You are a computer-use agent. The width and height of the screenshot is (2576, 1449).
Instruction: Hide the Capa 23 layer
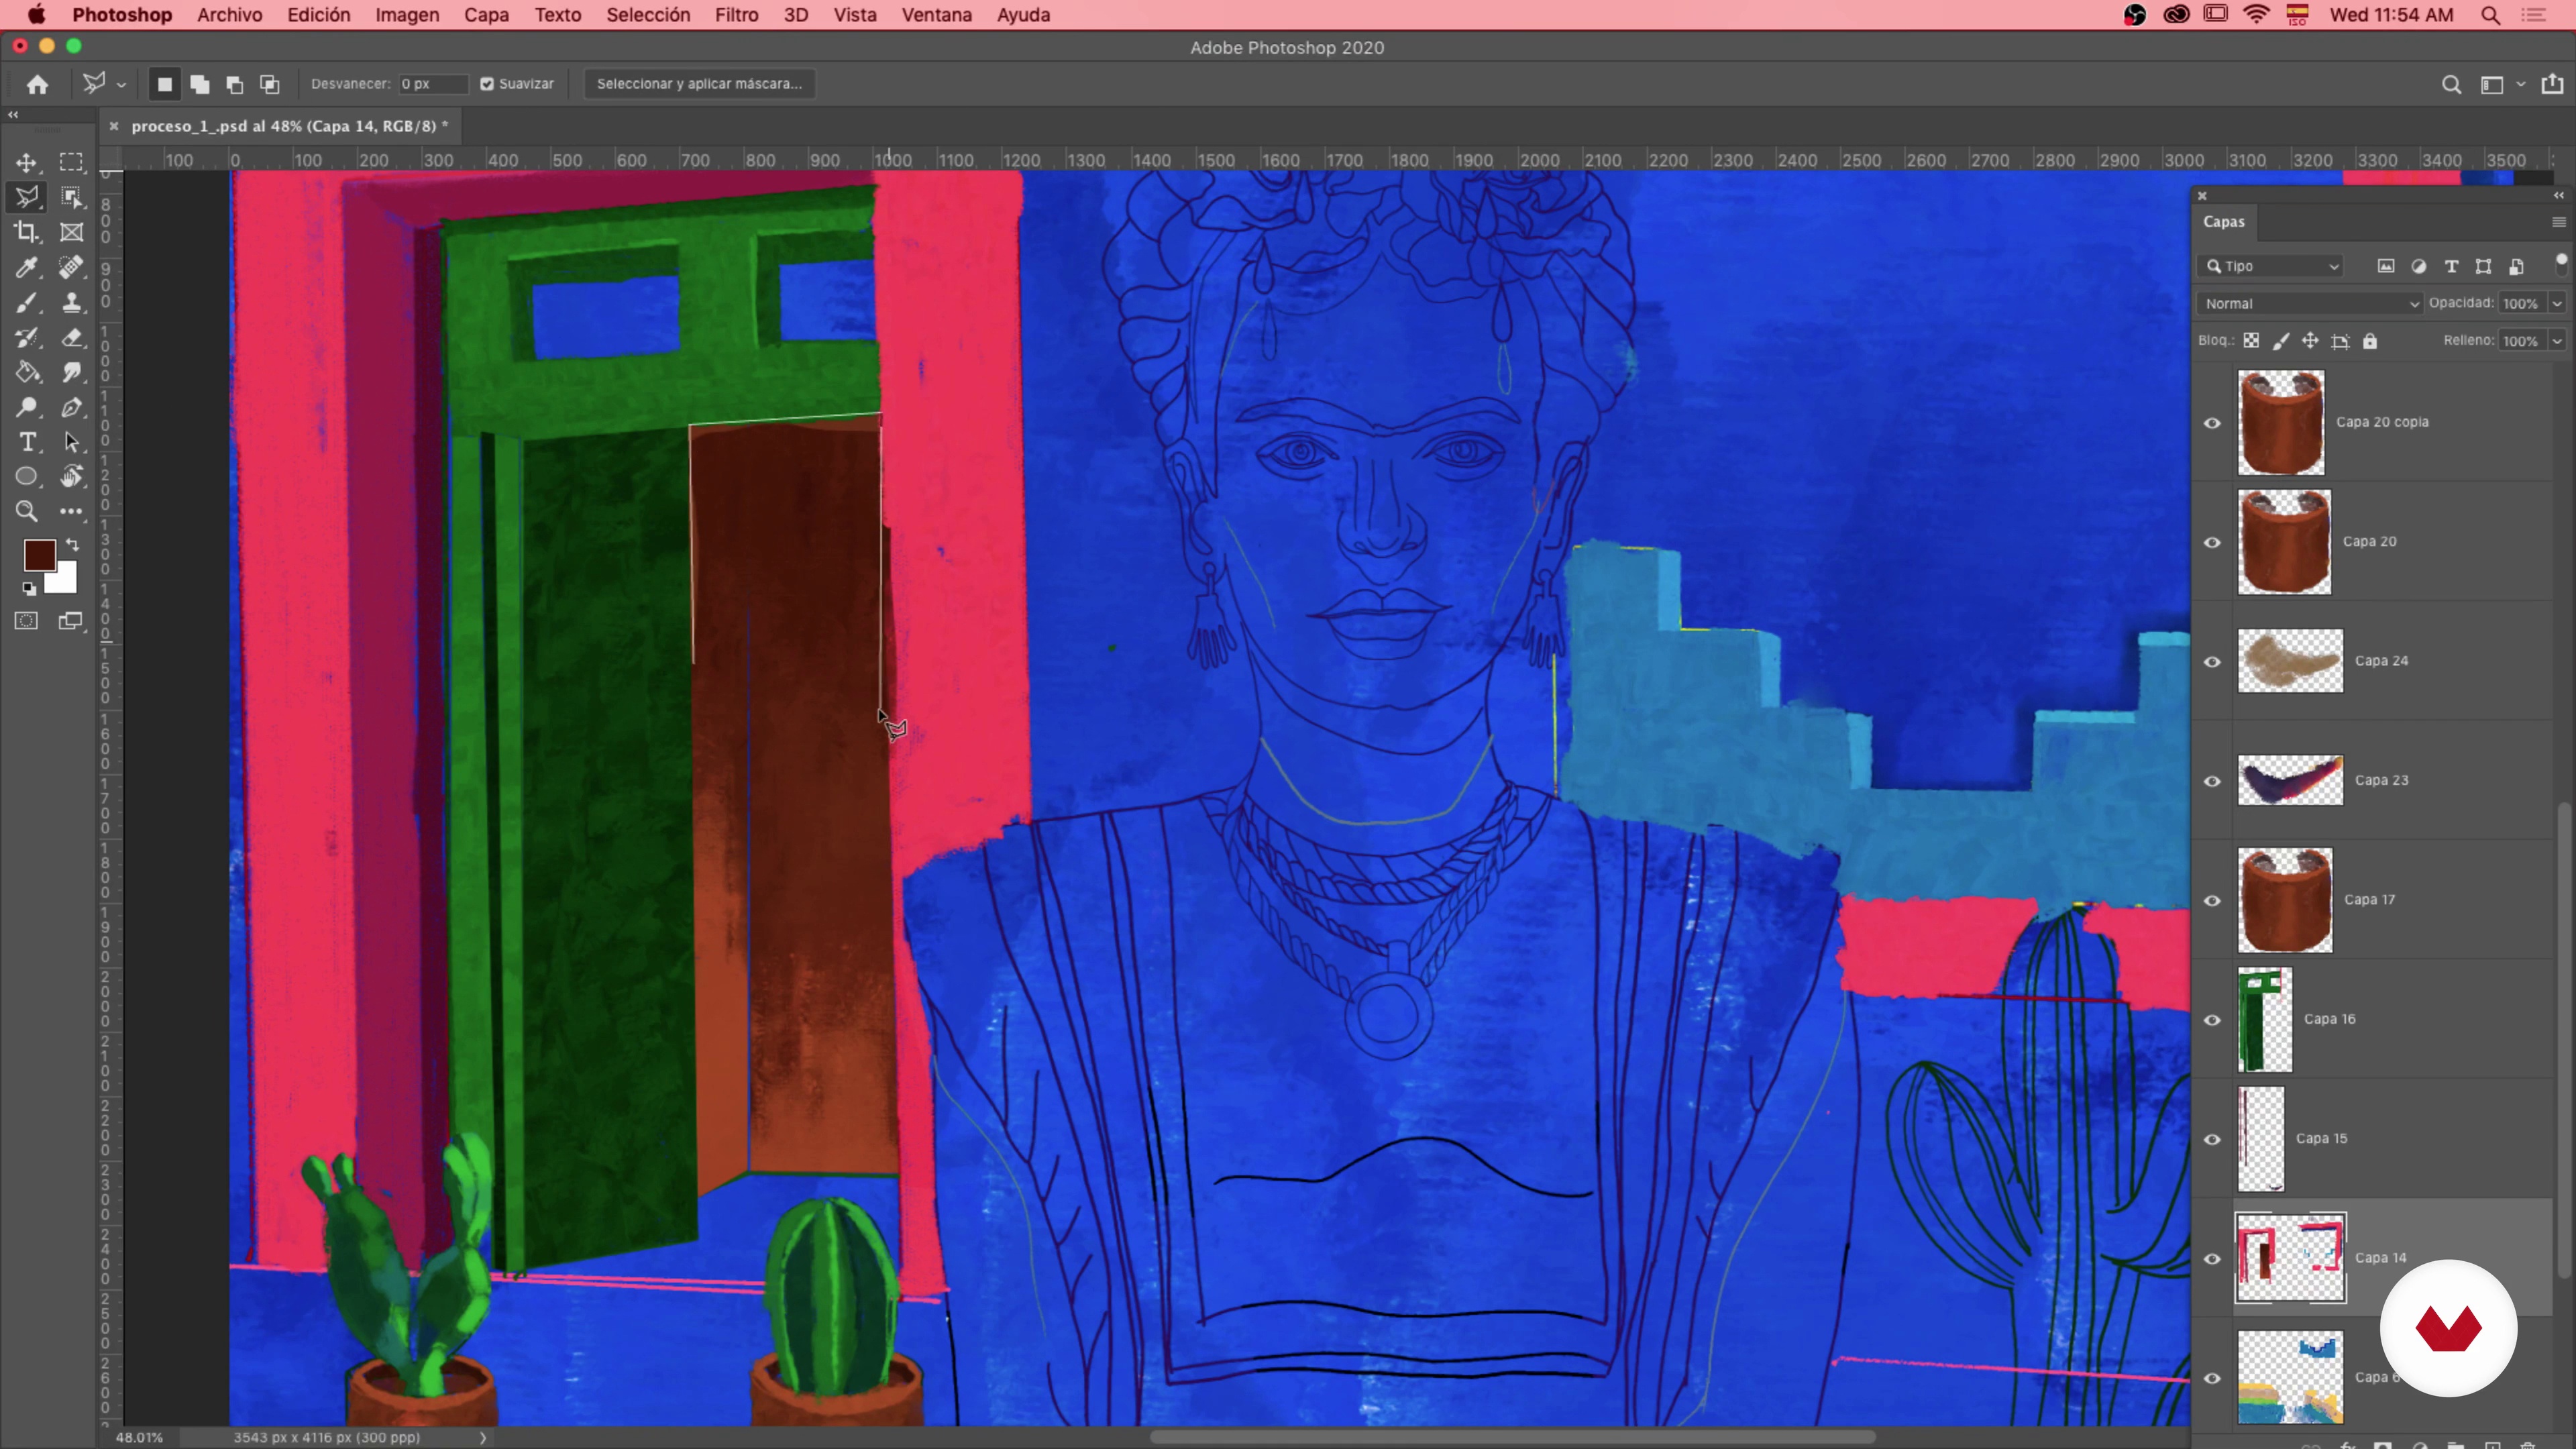(x=2212, y=781)
